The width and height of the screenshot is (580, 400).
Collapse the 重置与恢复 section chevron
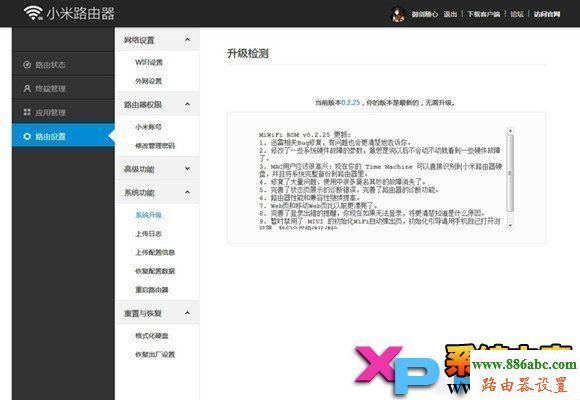188,313
